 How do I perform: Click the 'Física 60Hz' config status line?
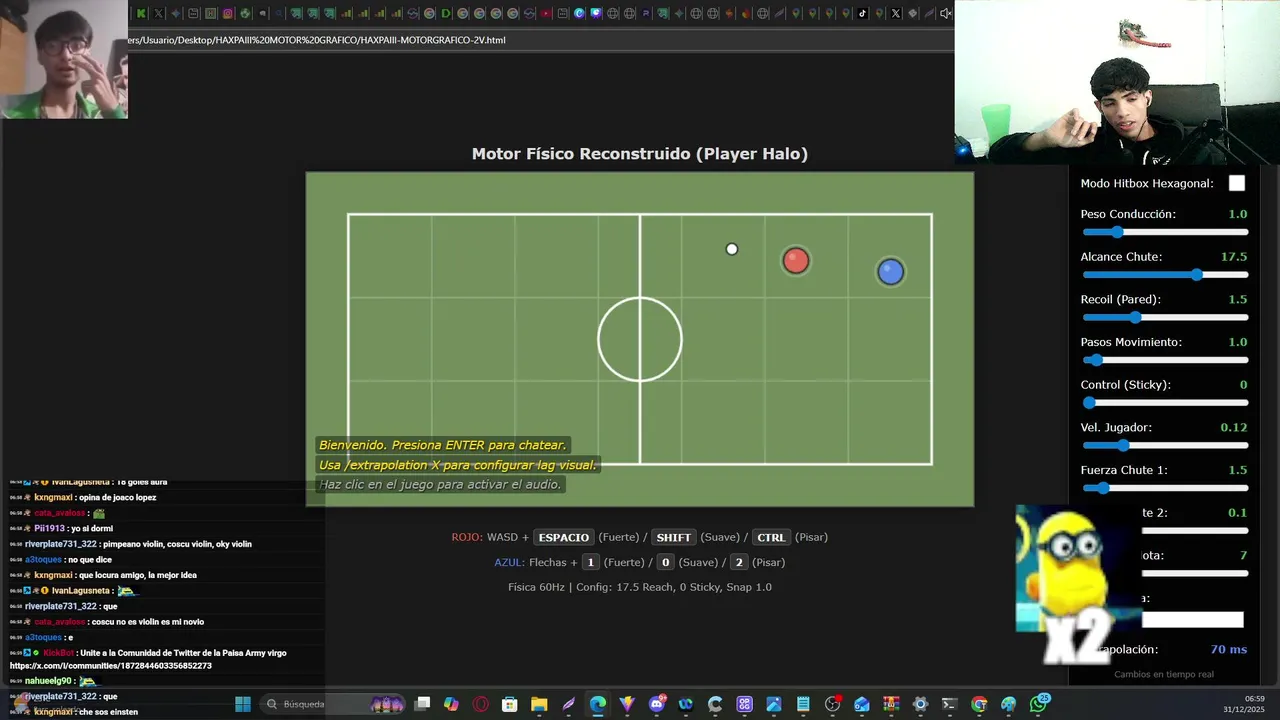coord(640,587)
